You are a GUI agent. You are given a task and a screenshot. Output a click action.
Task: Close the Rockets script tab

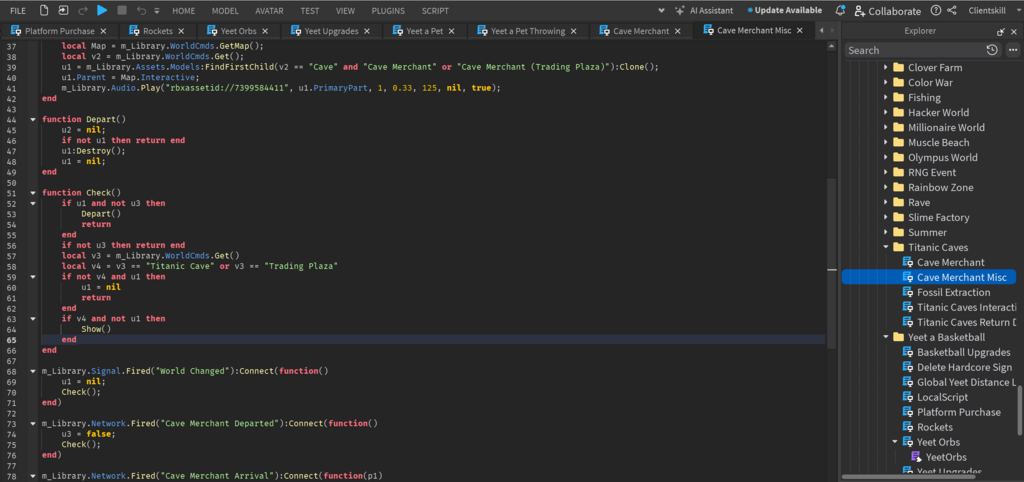(180, 31)
